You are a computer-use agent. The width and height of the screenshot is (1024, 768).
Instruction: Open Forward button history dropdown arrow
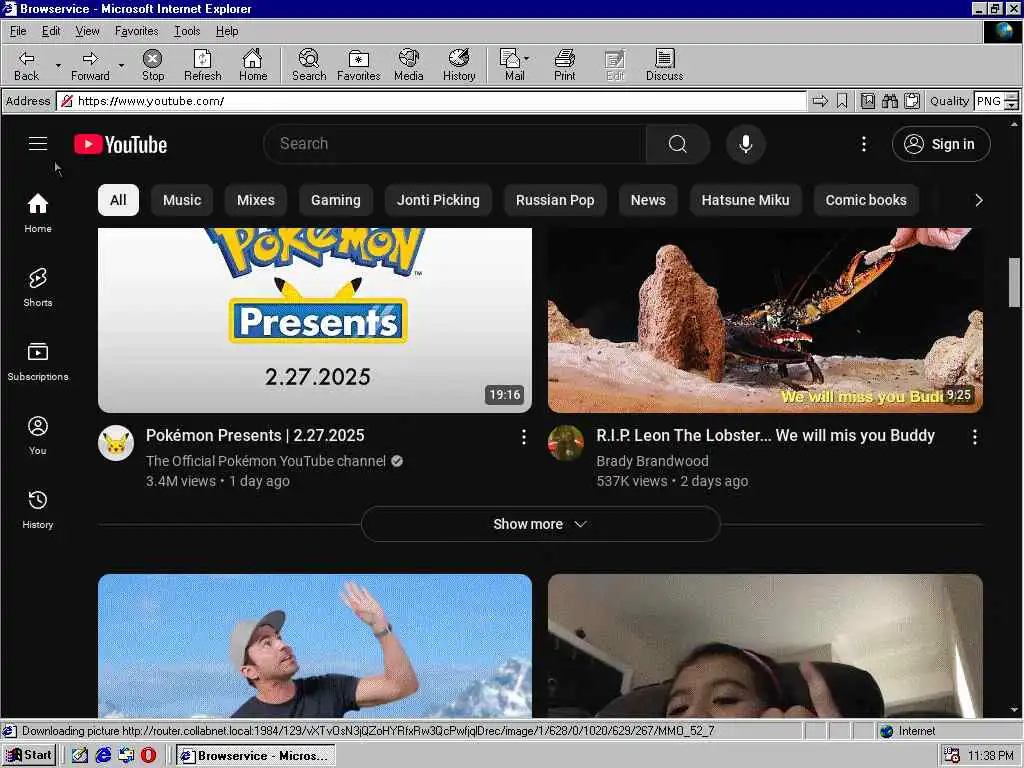click(121, 65)
